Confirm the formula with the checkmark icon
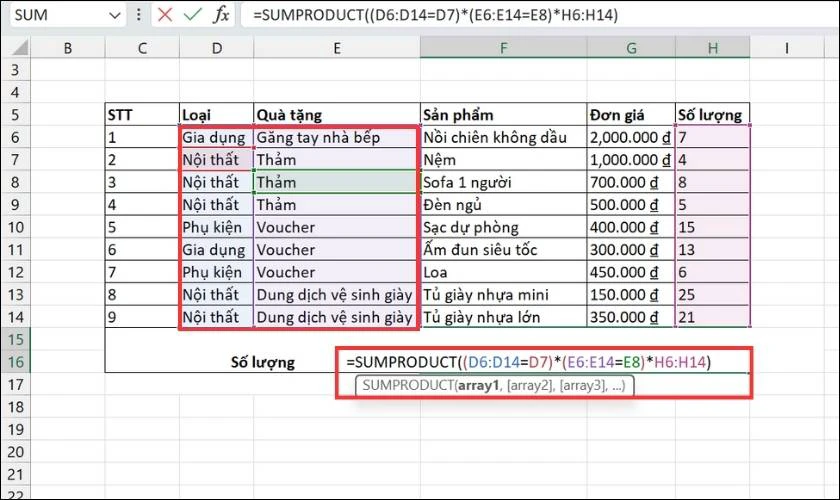 [192, 14]
